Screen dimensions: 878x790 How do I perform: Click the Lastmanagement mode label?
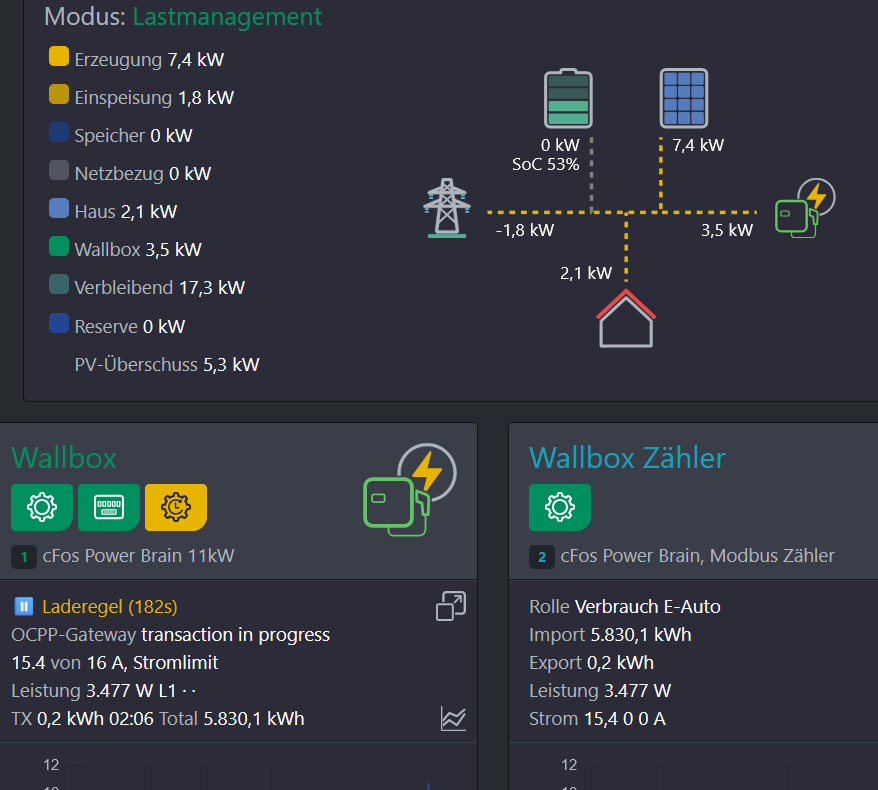point(227,17)
